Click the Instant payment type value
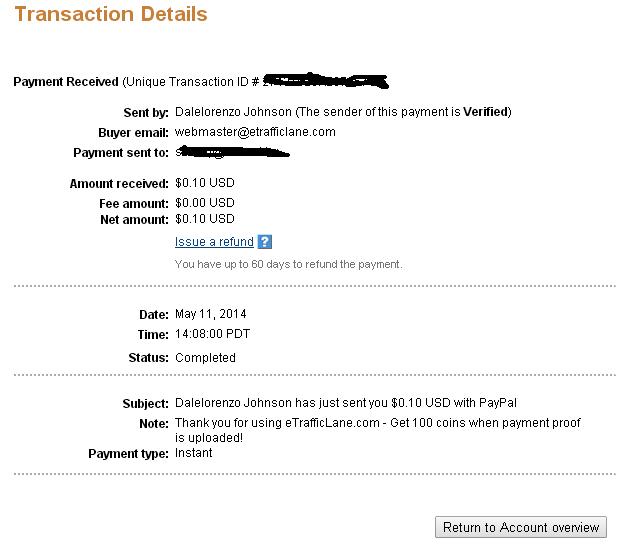 193,453
